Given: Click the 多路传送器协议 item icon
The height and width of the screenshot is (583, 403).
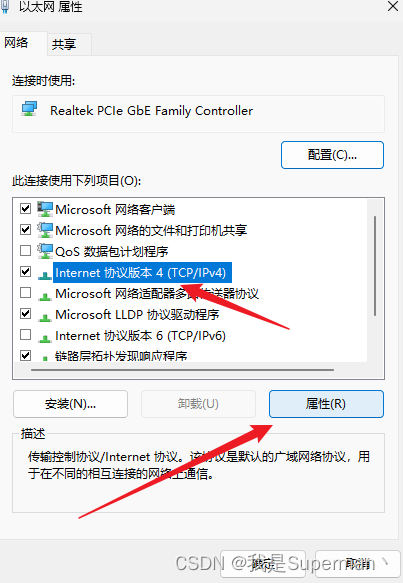Looking at the screenshot, I should pyautogui.click(x=45, y=296).
